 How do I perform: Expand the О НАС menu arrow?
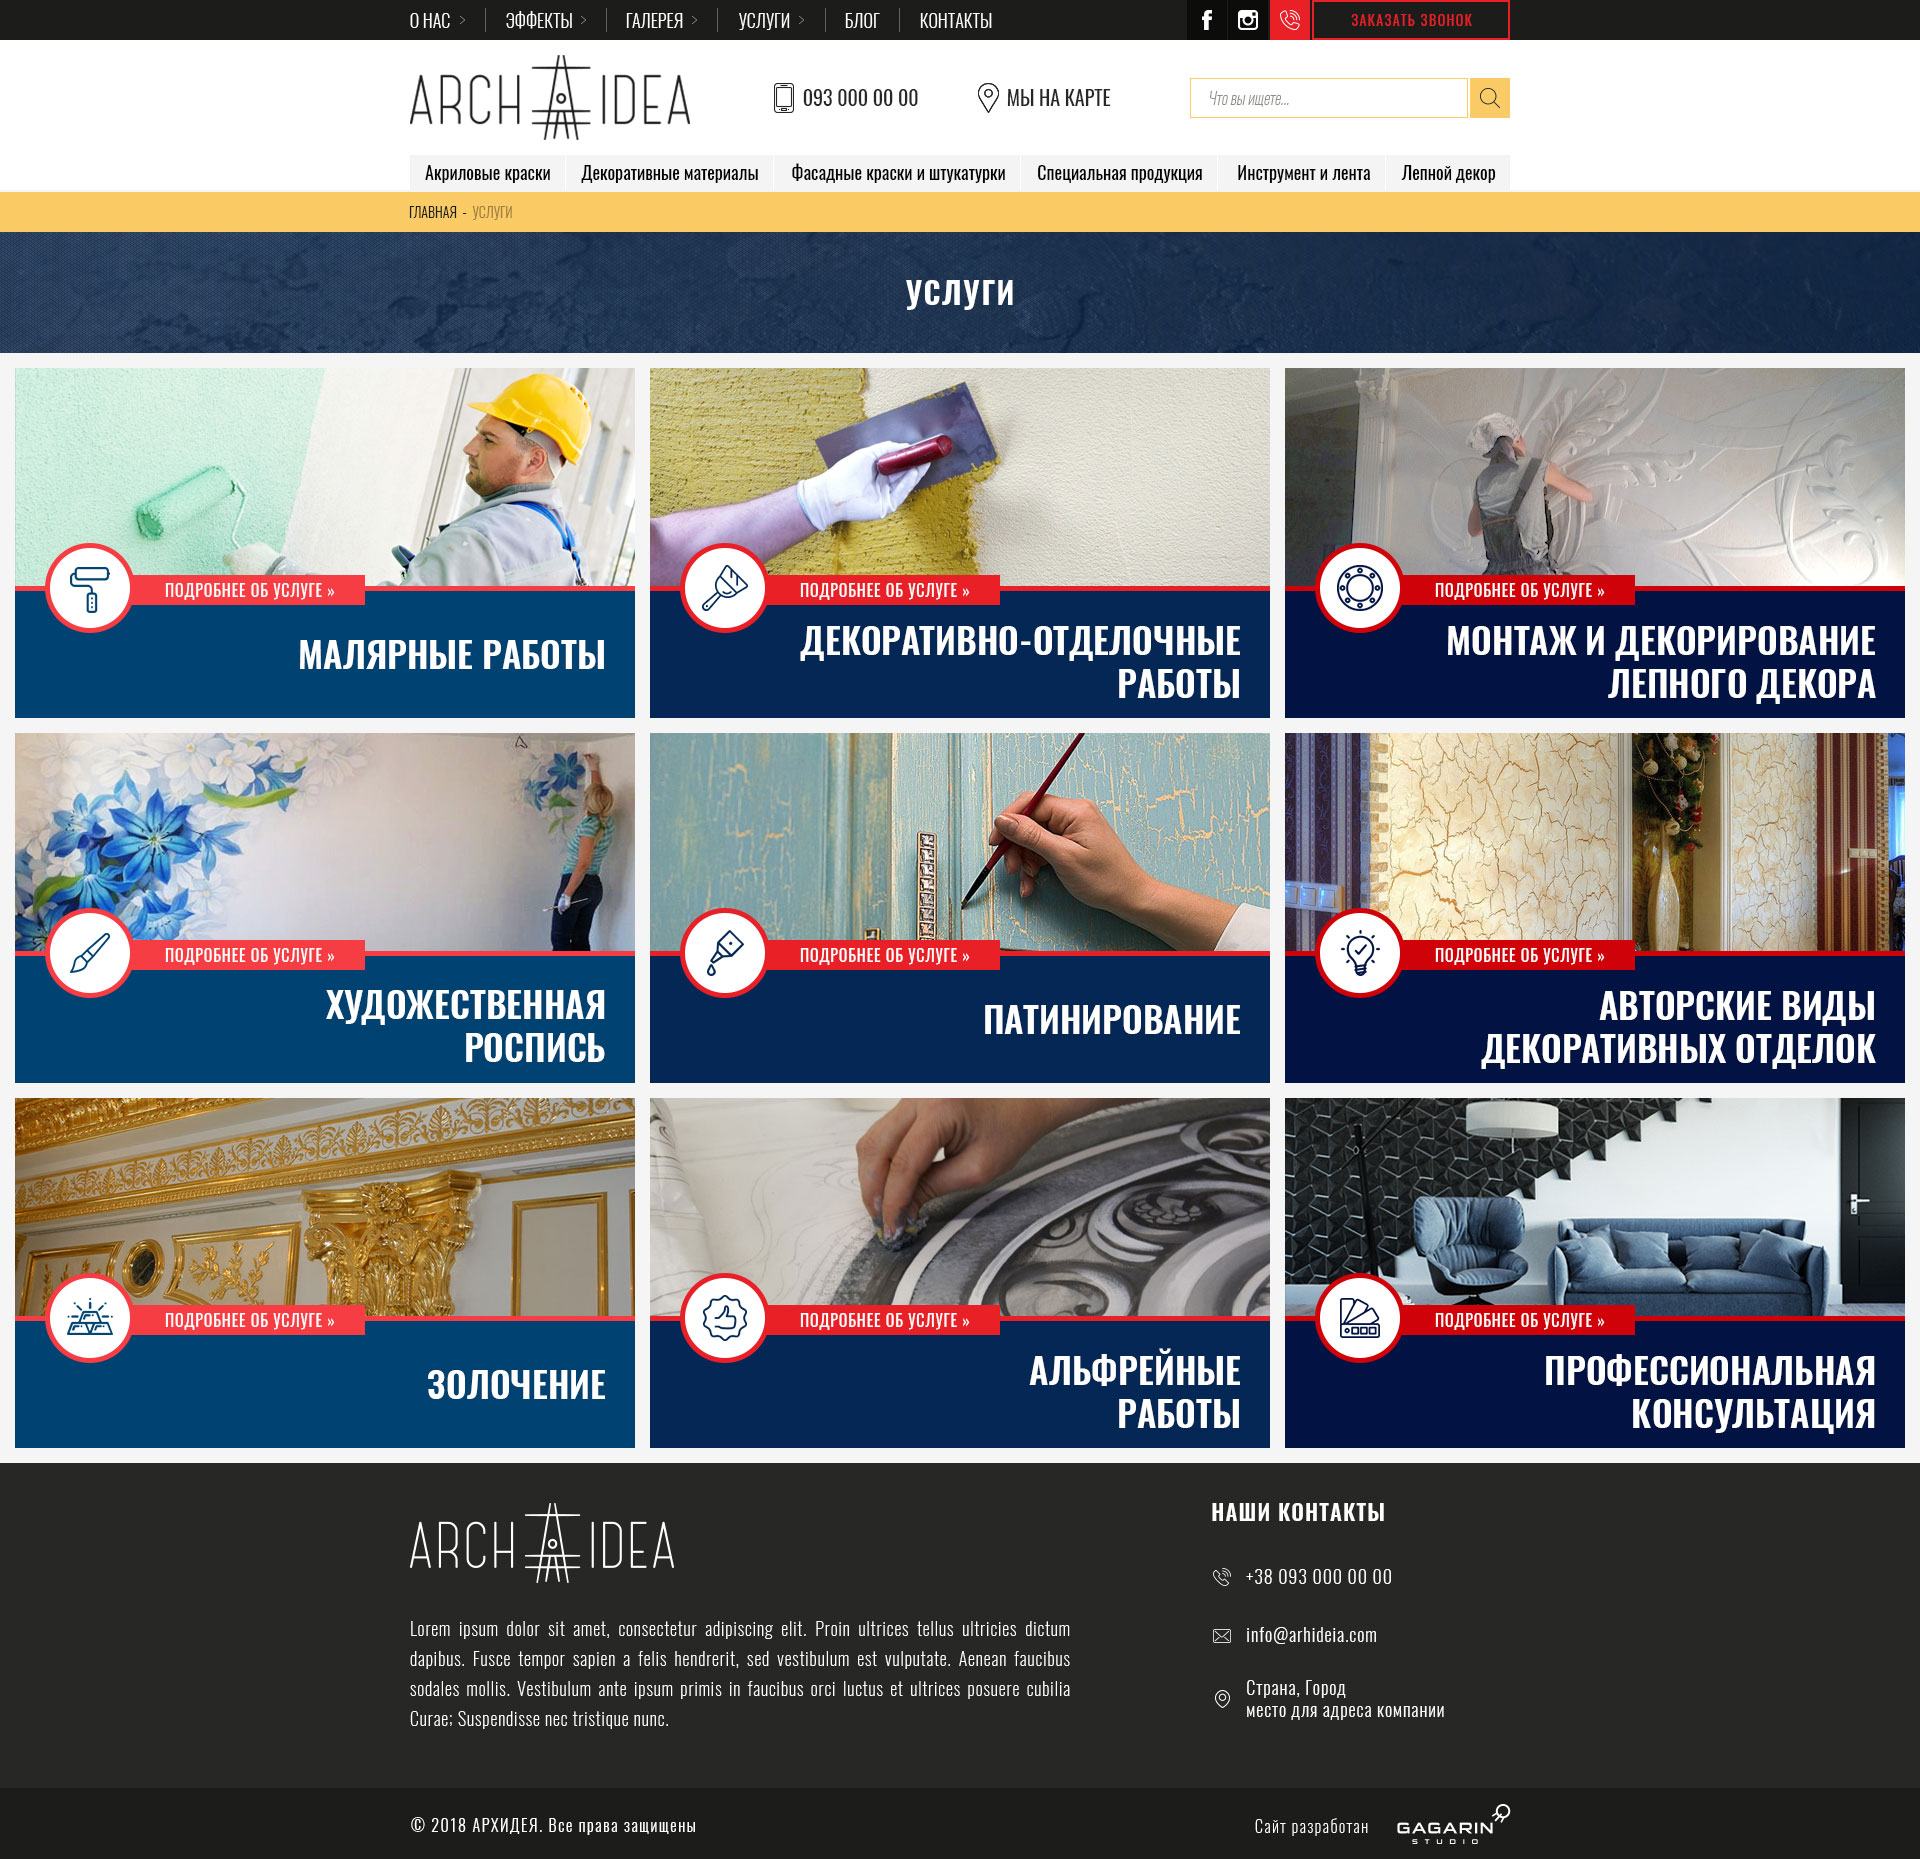[462, 20]
